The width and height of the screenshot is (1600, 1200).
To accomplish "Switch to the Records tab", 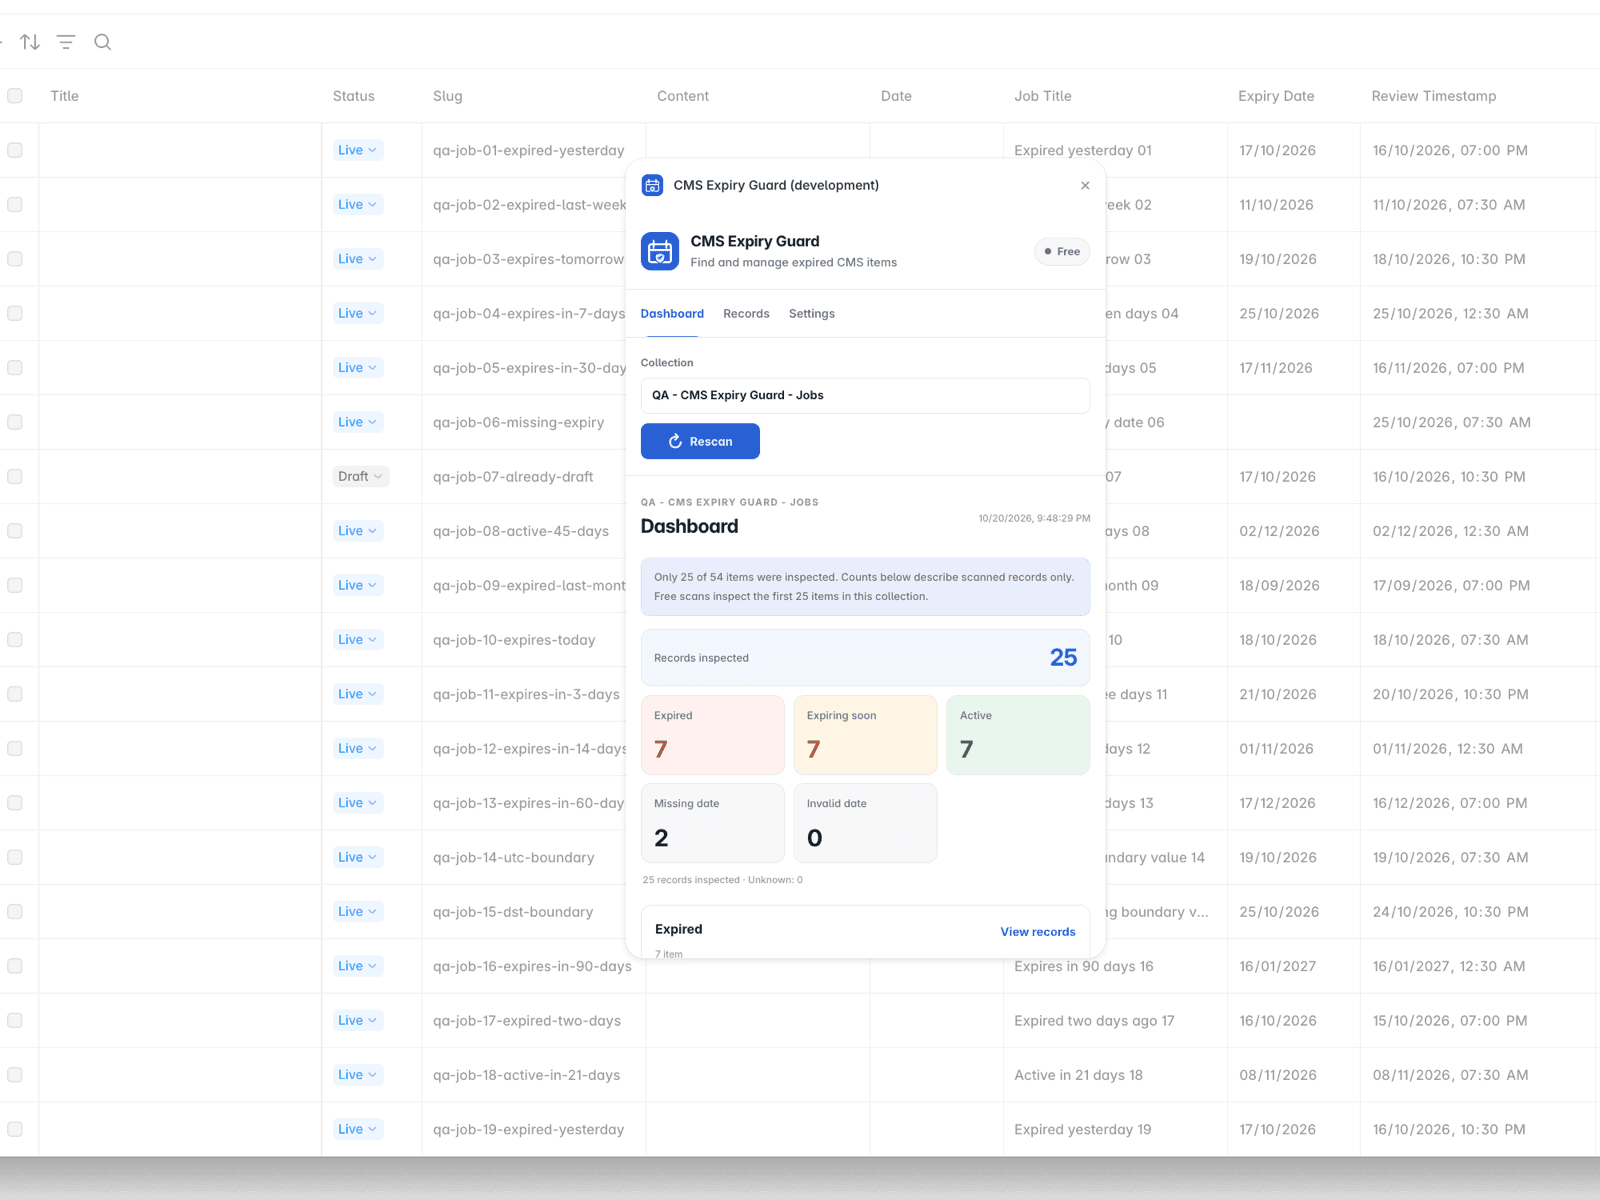I will (x=746, y=314).
